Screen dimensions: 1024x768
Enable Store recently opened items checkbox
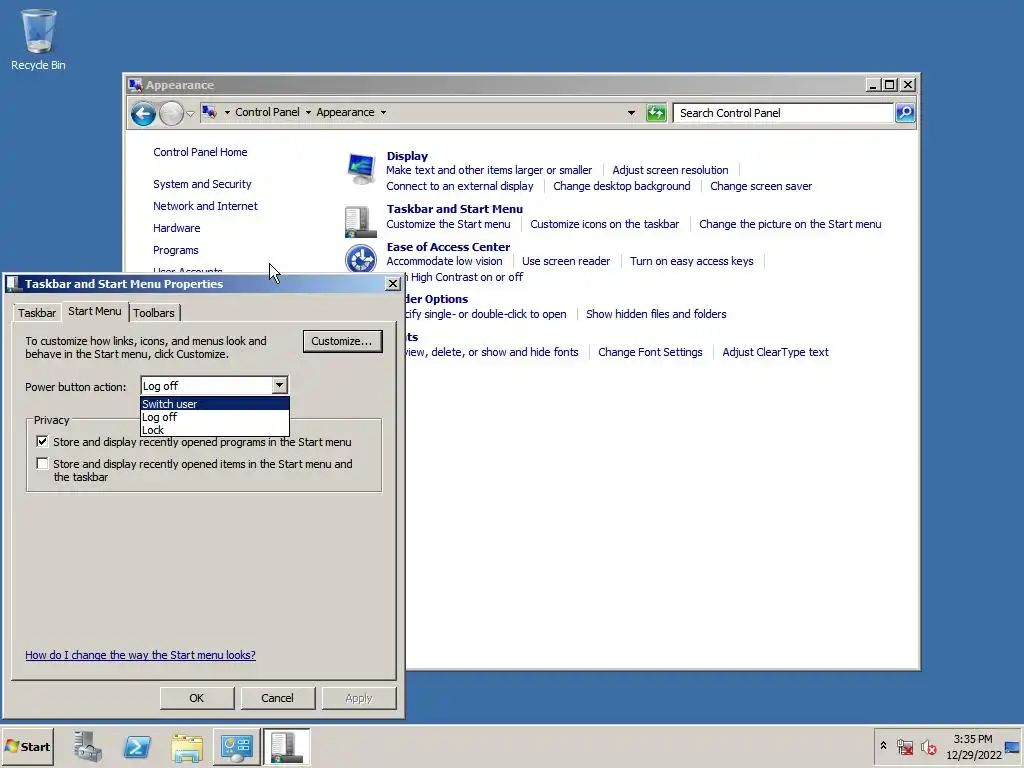[x=42, y=464]
